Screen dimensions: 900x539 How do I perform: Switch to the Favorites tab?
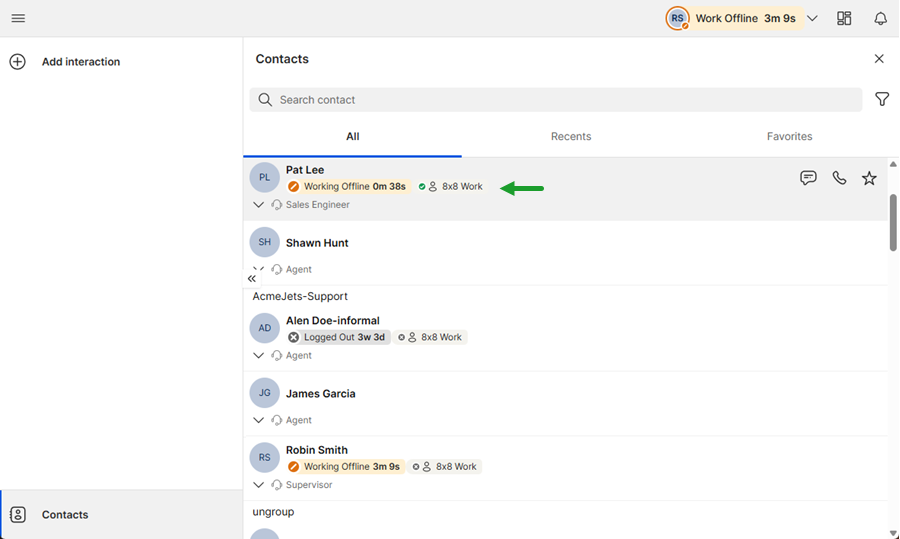click(x=789, y=137)
